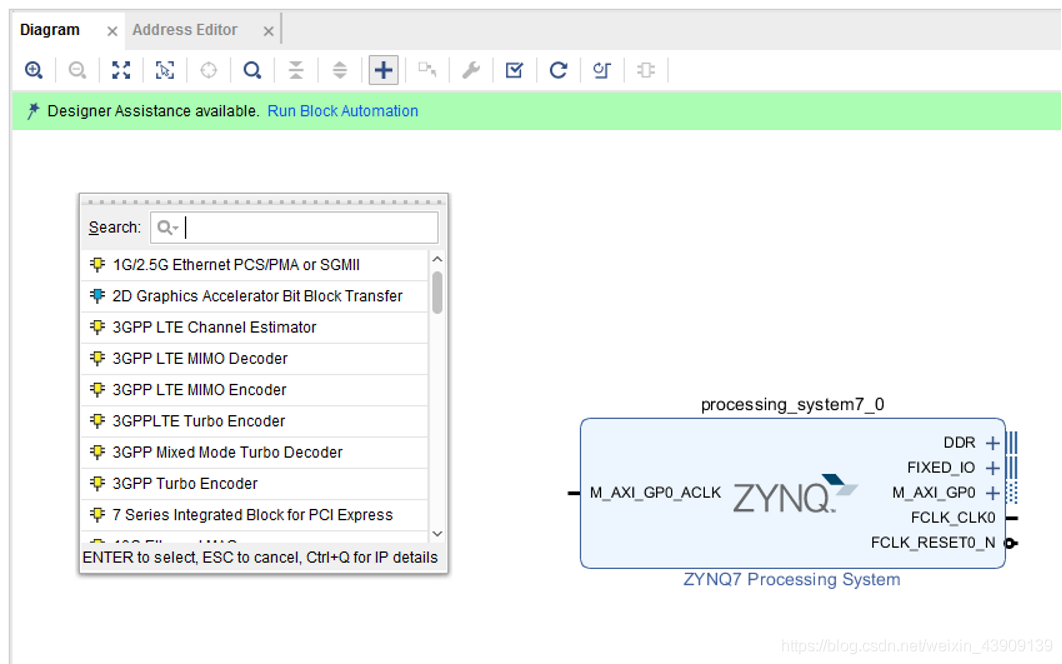Click the Regenerate Layout refresh icon
Image resolution: width=1062 pixels, height=664 pixels.
click(558, 70)
